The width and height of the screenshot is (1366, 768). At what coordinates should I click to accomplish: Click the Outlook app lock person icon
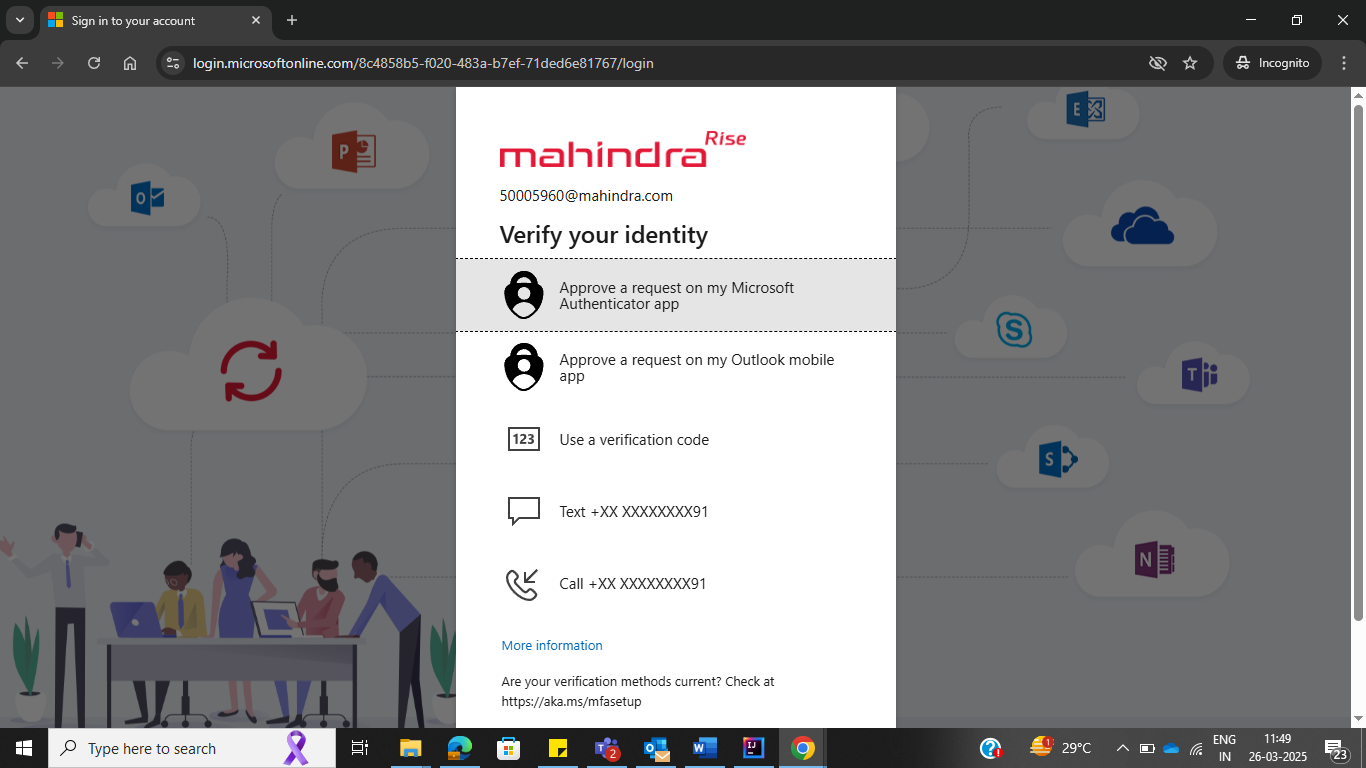[x=524, y=367]
